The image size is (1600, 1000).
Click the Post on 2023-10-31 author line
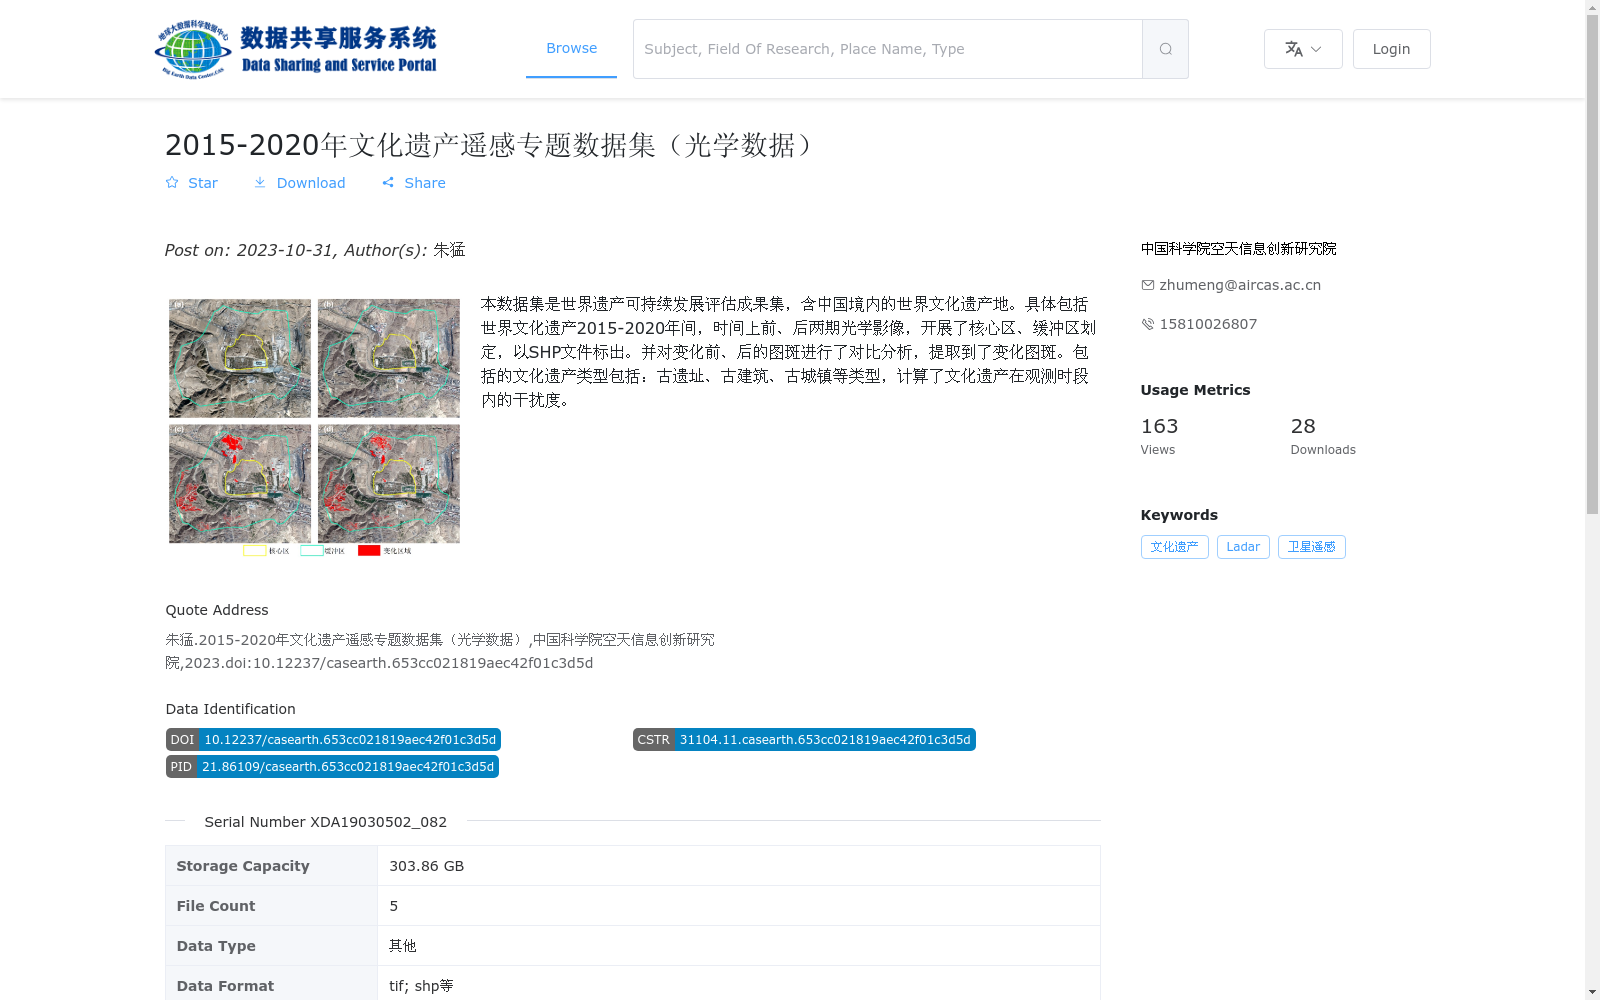(315, 250)
